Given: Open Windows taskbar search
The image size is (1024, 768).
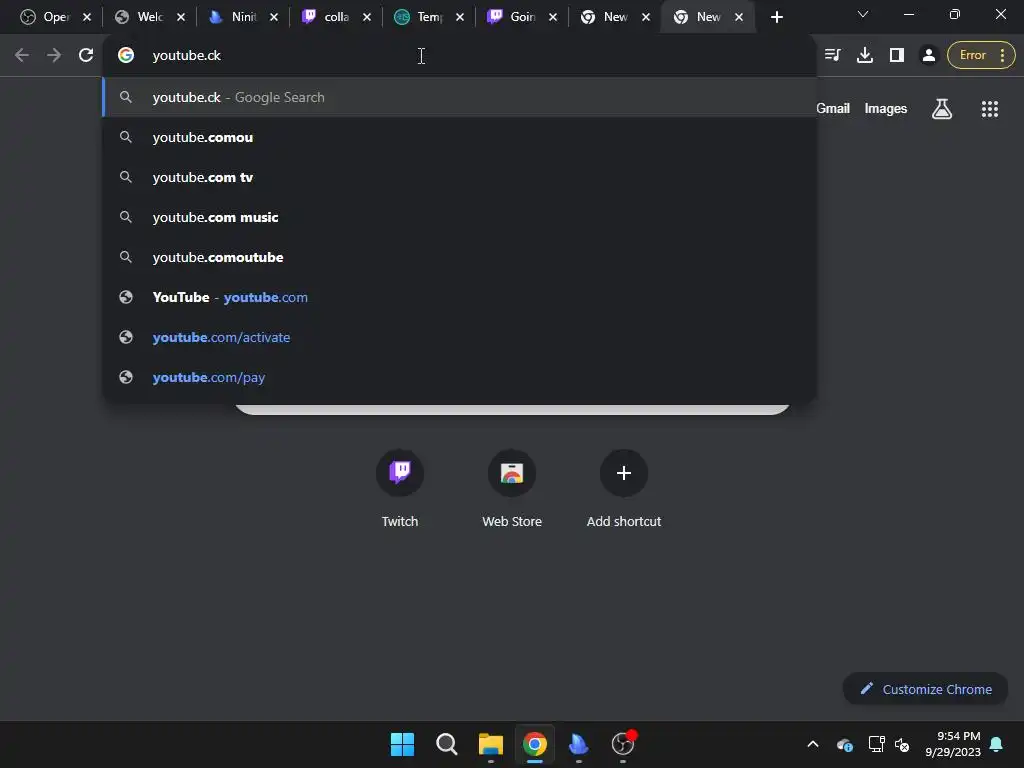Looking at the screenshot, I should [x=447, y=744].
